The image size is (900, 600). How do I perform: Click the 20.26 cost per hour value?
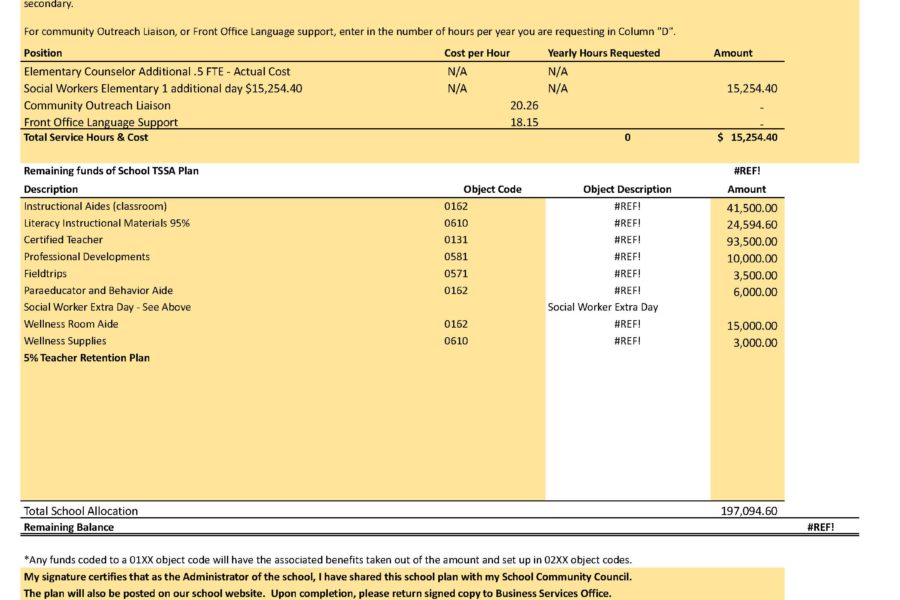click(524, 106)
